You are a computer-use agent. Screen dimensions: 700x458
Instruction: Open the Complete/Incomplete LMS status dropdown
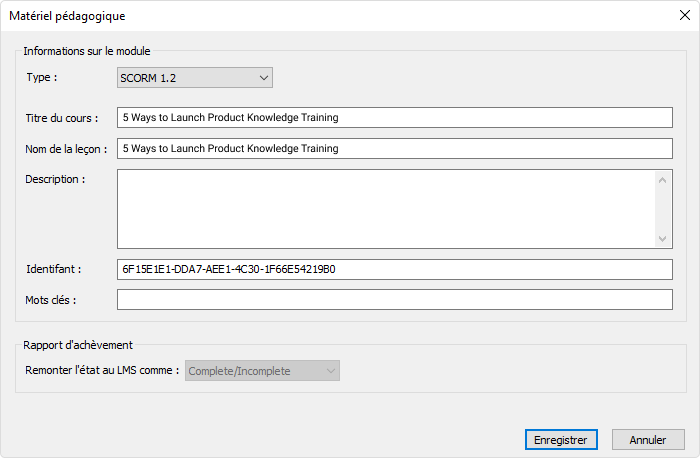262,371
